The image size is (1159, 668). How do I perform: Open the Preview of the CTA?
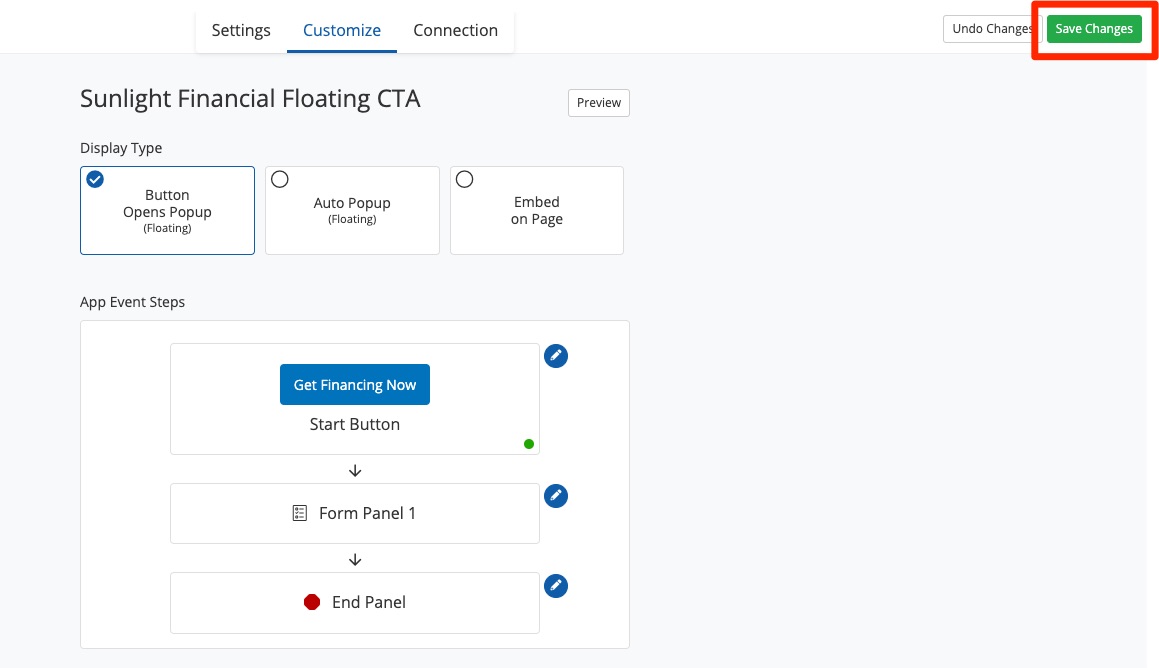[x=599, y=103]
